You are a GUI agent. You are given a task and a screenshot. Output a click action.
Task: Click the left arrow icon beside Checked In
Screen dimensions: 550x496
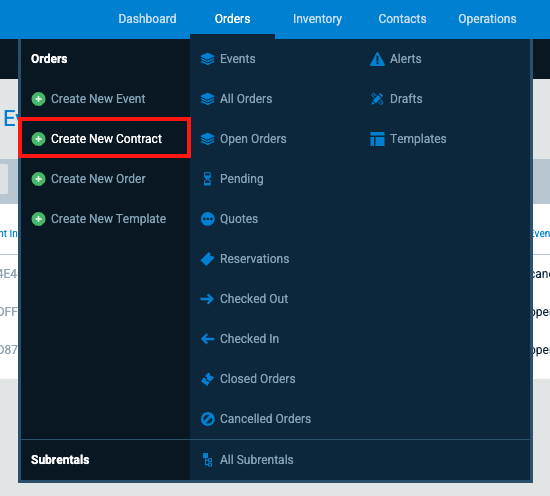(x=207, y=339)
